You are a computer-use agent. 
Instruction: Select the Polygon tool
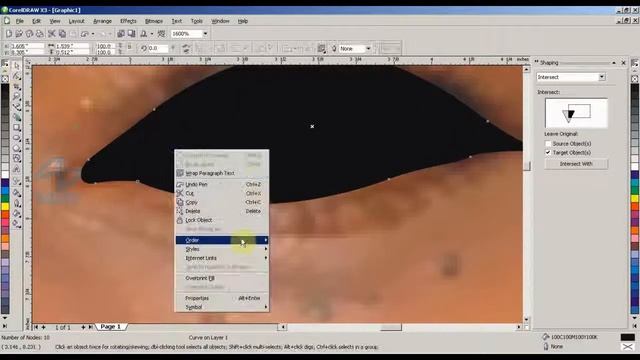coord(17,148)
